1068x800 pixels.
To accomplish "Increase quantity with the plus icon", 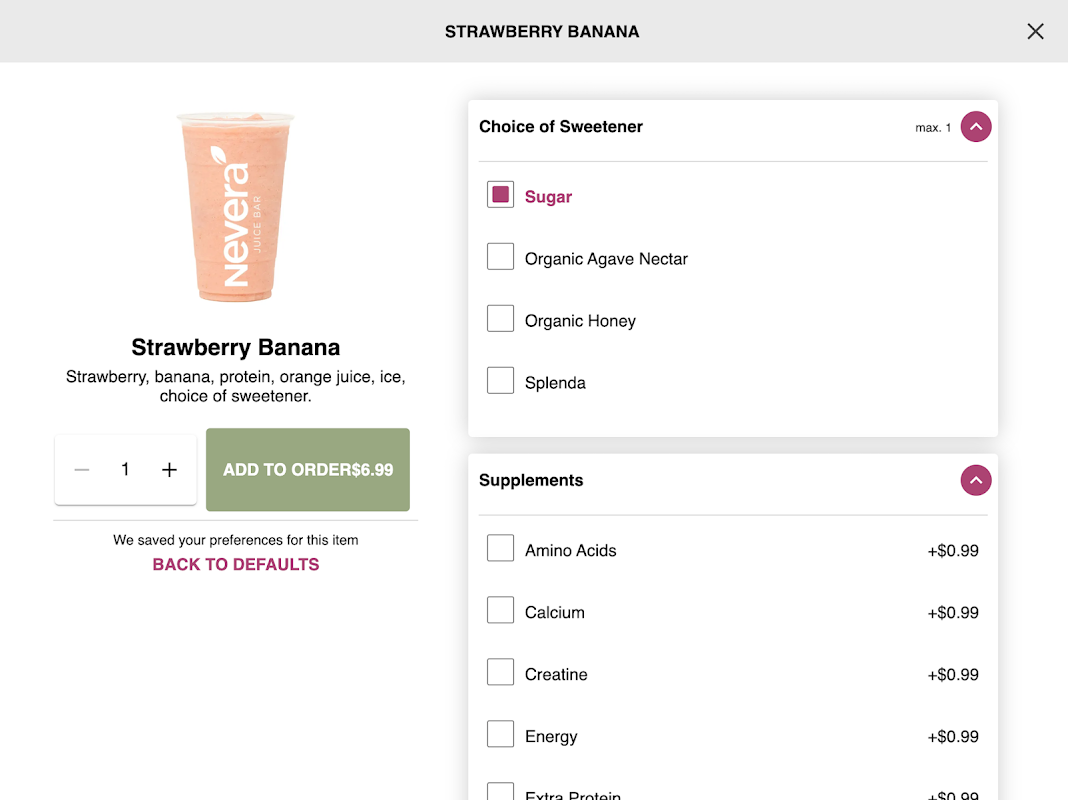I will point(169,470).
